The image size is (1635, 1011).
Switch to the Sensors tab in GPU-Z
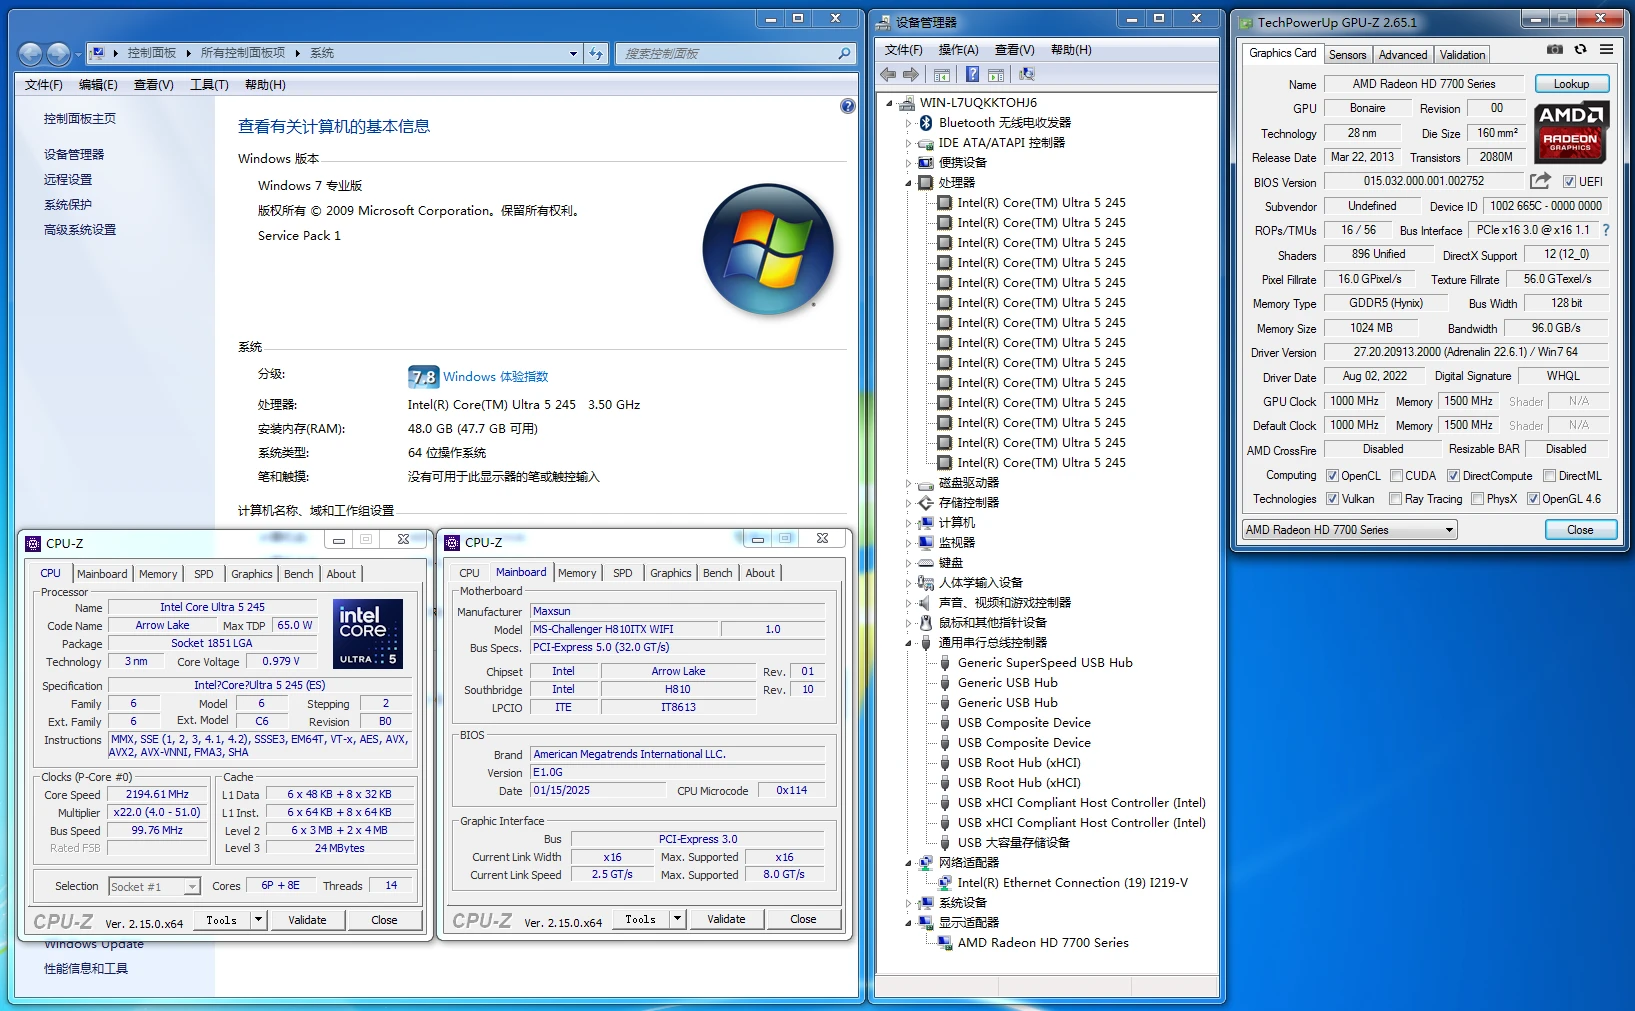(x=1347, y=55)
